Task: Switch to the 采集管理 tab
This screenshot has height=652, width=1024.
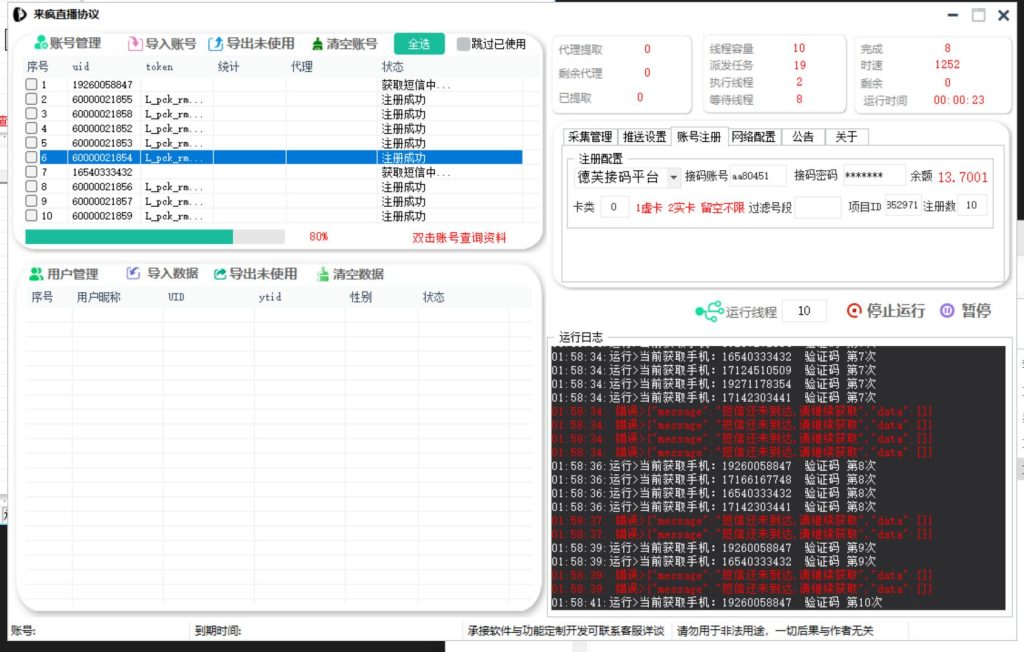Action: [x=589, y=137]
